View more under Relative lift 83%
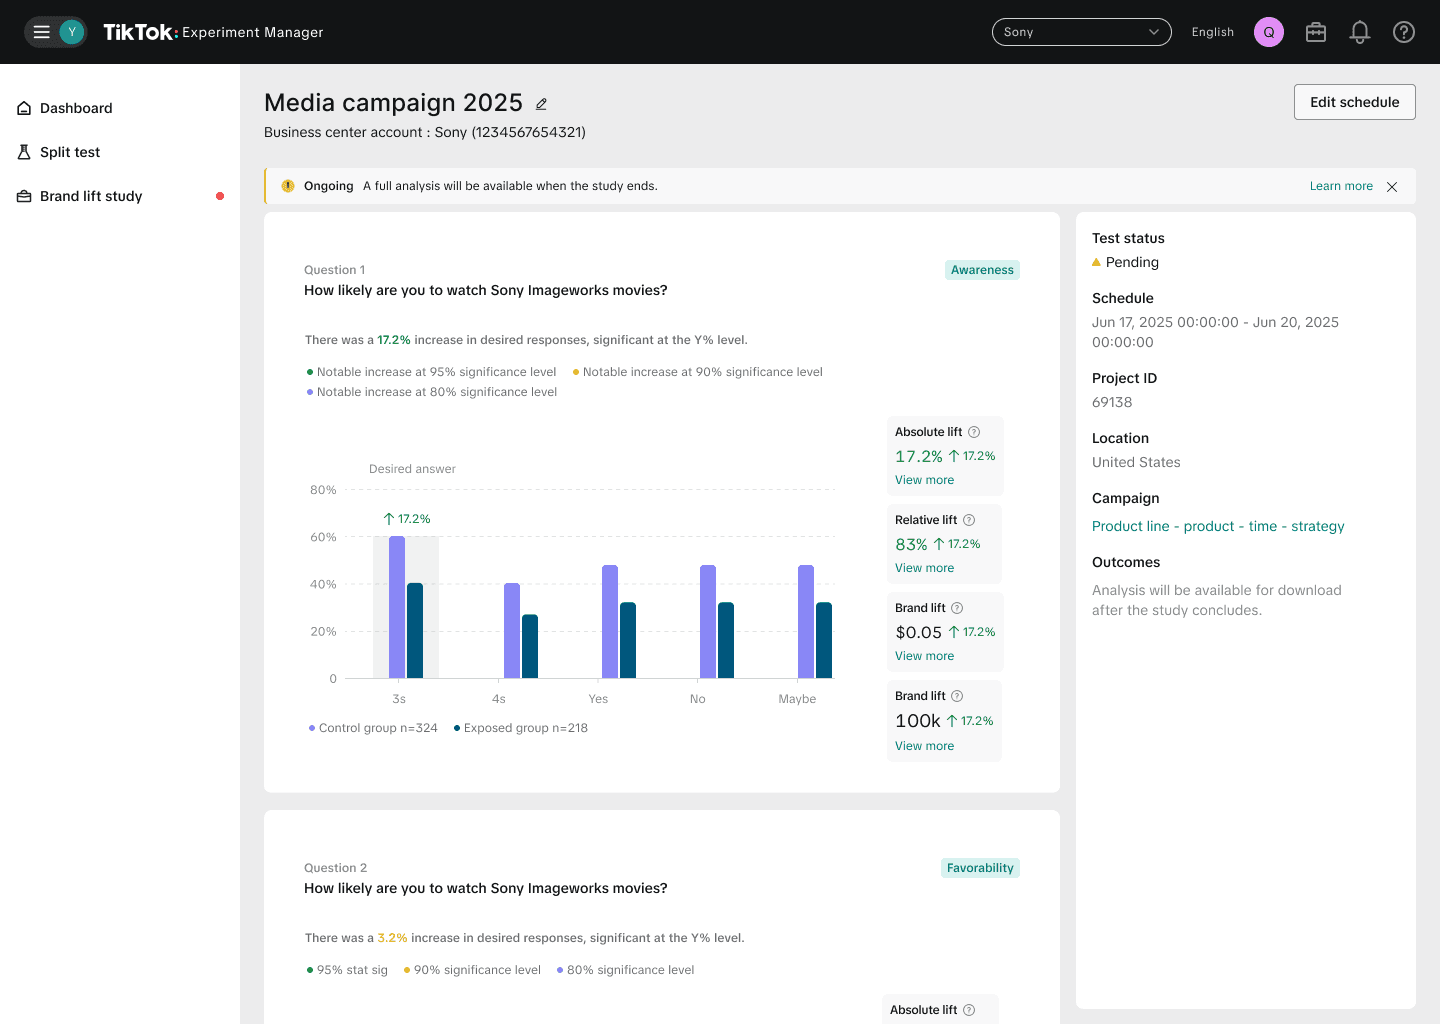The image size is (1440, 1024). tap(924, 568)
